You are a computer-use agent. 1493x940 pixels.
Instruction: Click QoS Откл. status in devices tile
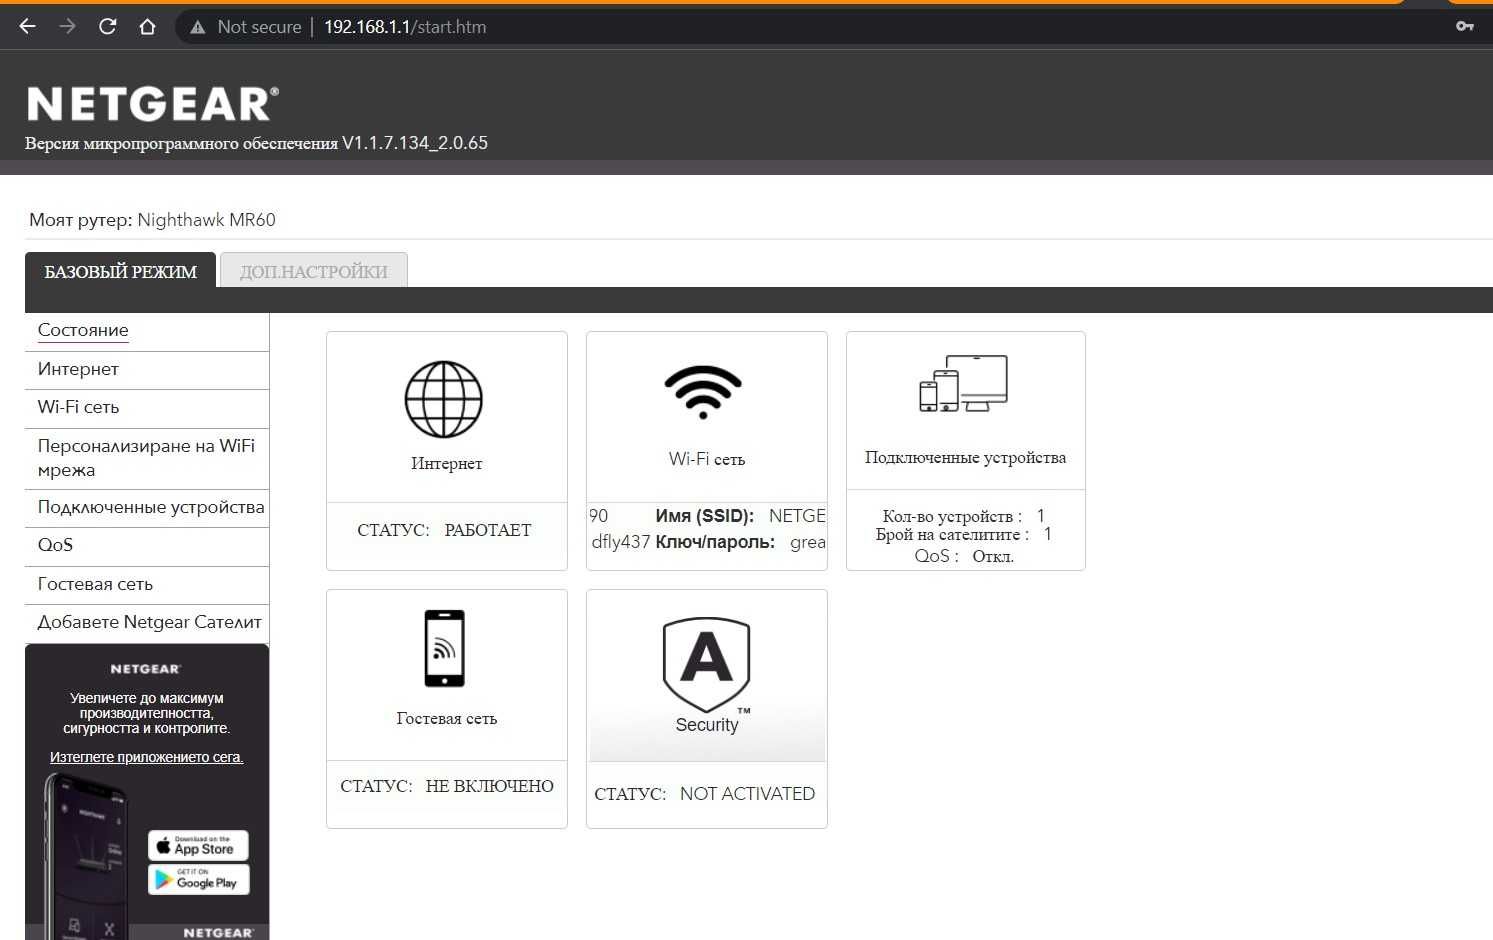(964, 556)
